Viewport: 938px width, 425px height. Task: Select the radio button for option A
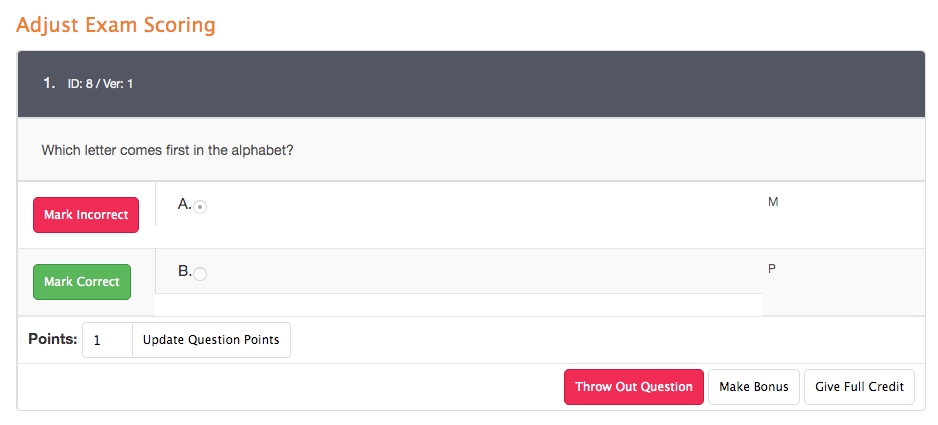[x=200, y=207]
